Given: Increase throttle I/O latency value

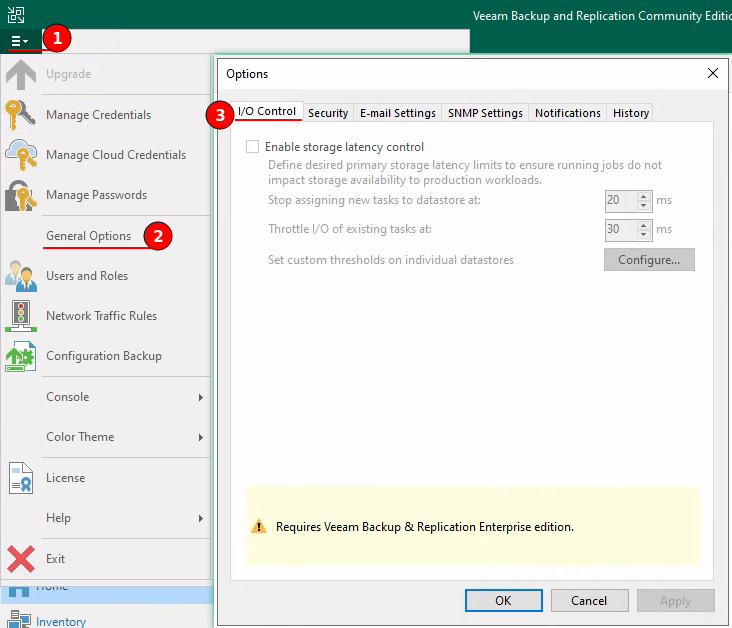Looking at the screenshot, I should click(644, 226).
